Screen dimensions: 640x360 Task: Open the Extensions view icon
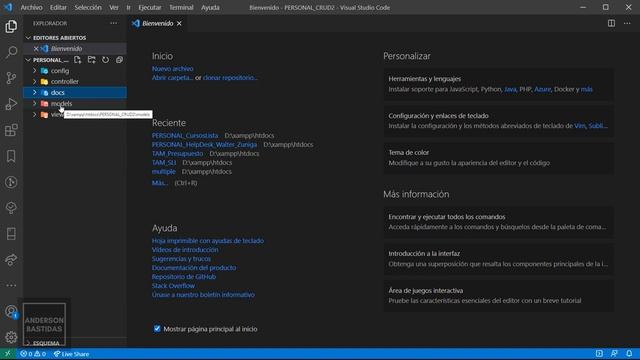pyautogui.click(x=11, y=130)
